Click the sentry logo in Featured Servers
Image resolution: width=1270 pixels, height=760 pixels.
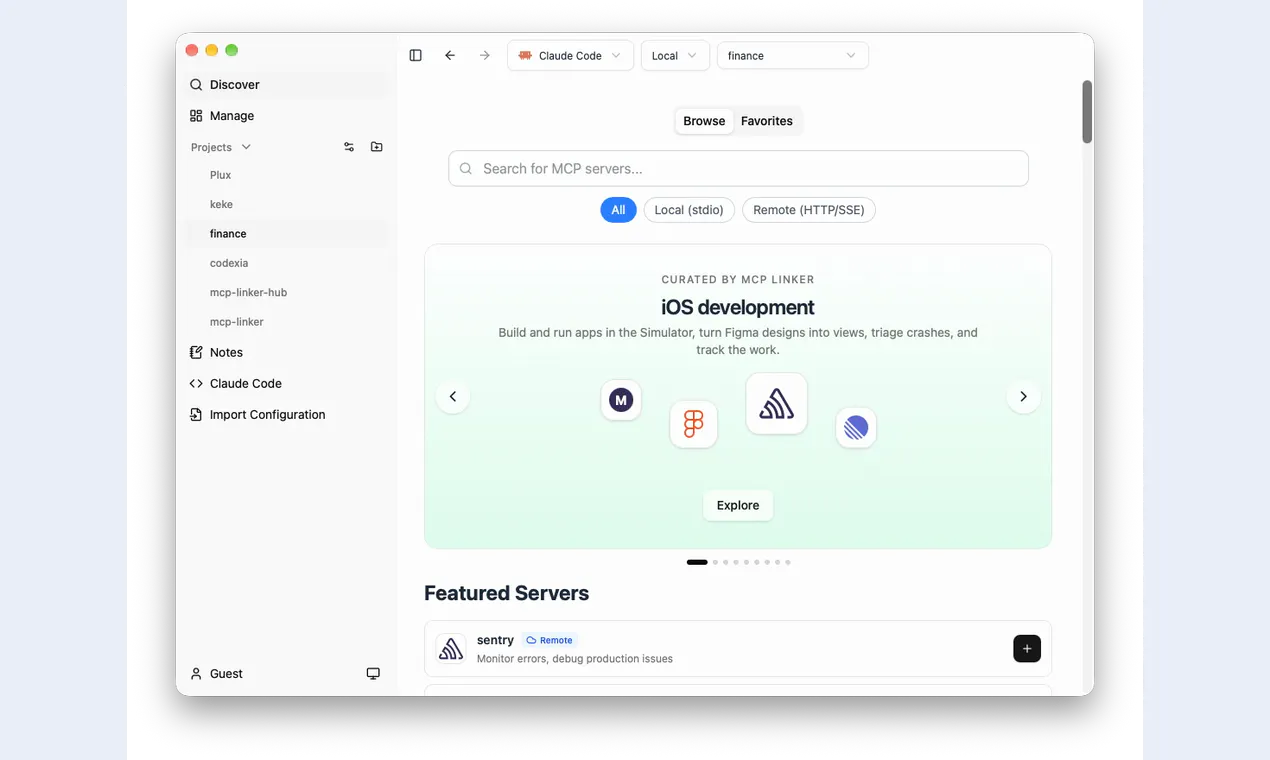click(x=451, y=649)
